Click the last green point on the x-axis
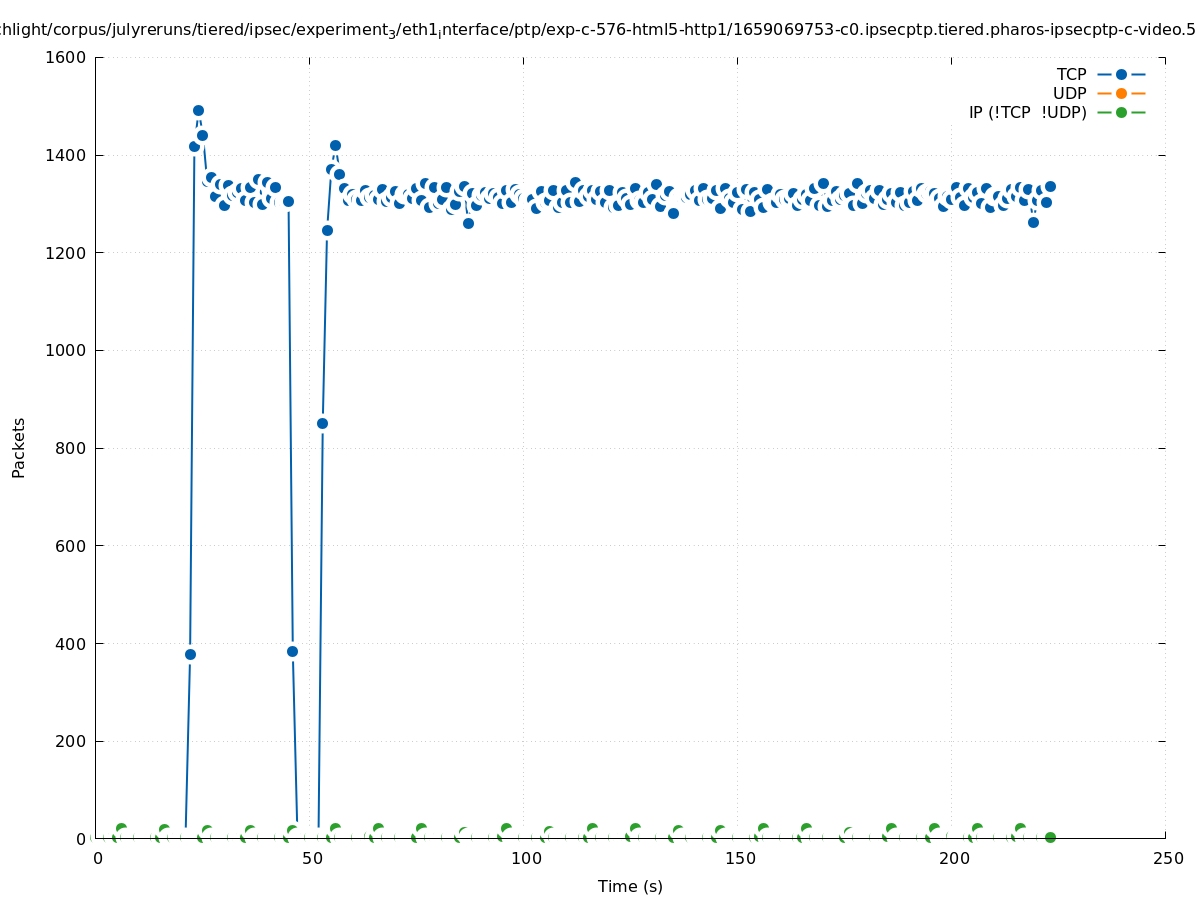Image resolution: width=1197 pixels, height=900 pixels. click(x=1050, y=837)
